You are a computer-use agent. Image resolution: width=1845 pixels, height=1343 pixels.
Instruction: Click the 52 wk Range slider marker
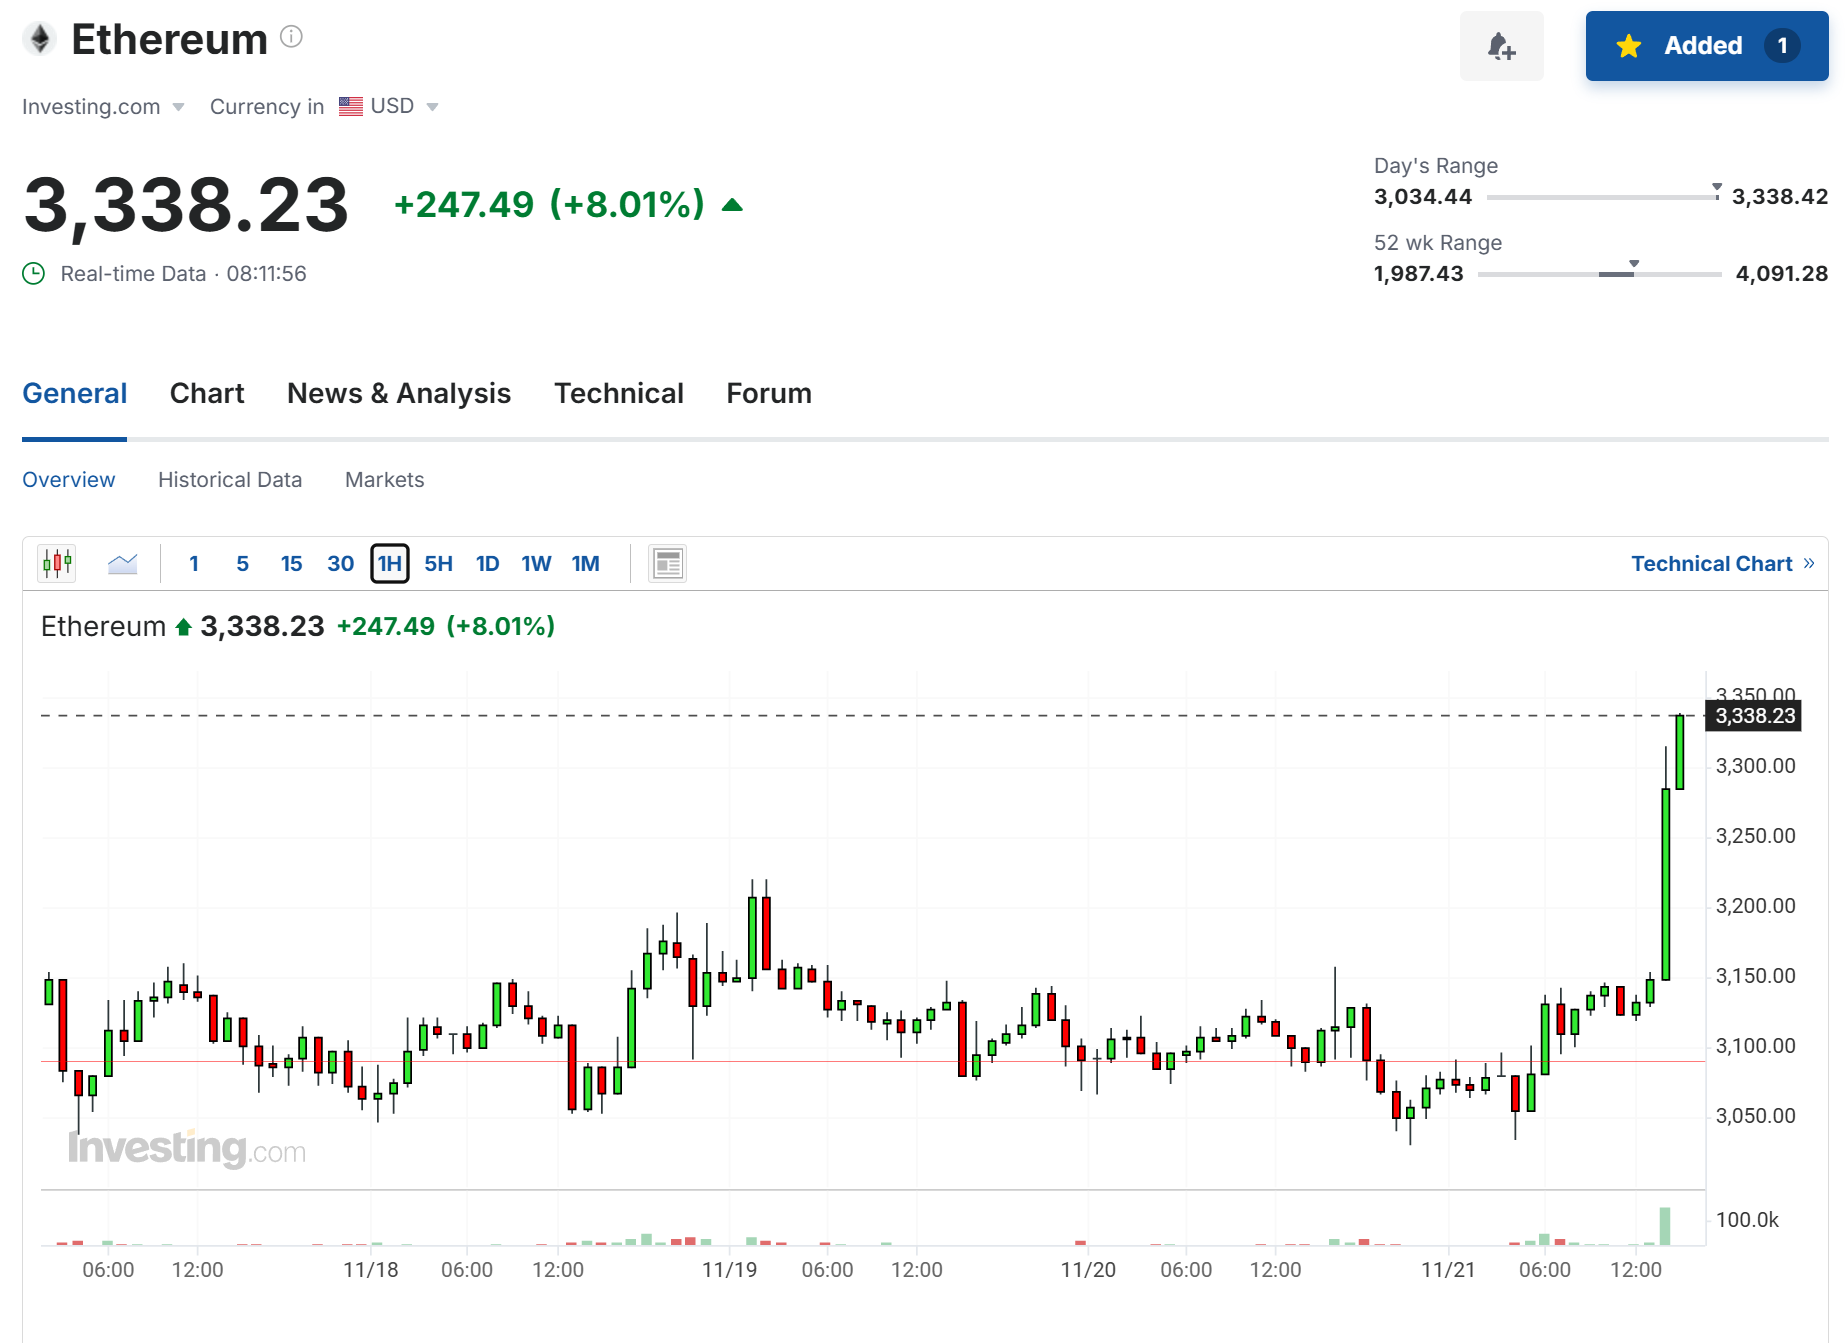click(x=1634, y=264)
